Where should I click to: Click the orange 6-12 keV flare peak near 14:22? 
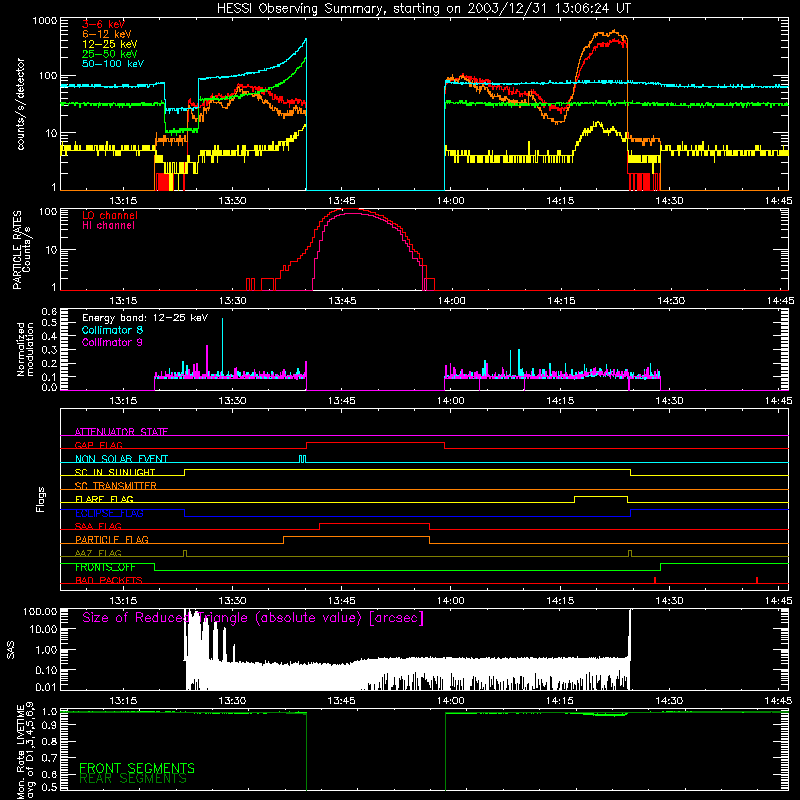tap(615, 31)
